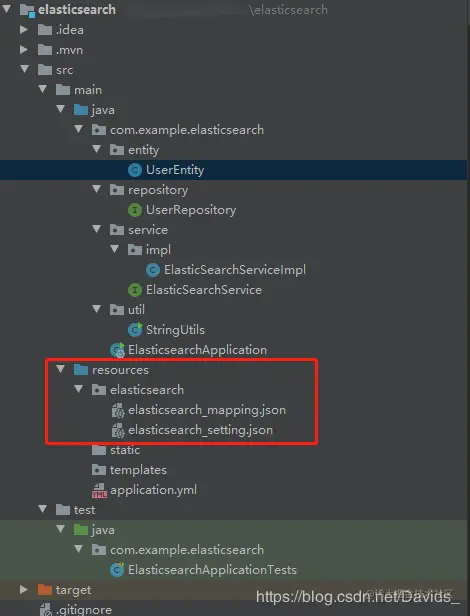Click the elasticsearch_setting.json file icon
This screenshot has width=470, height=616.
[x=118, y=430]
